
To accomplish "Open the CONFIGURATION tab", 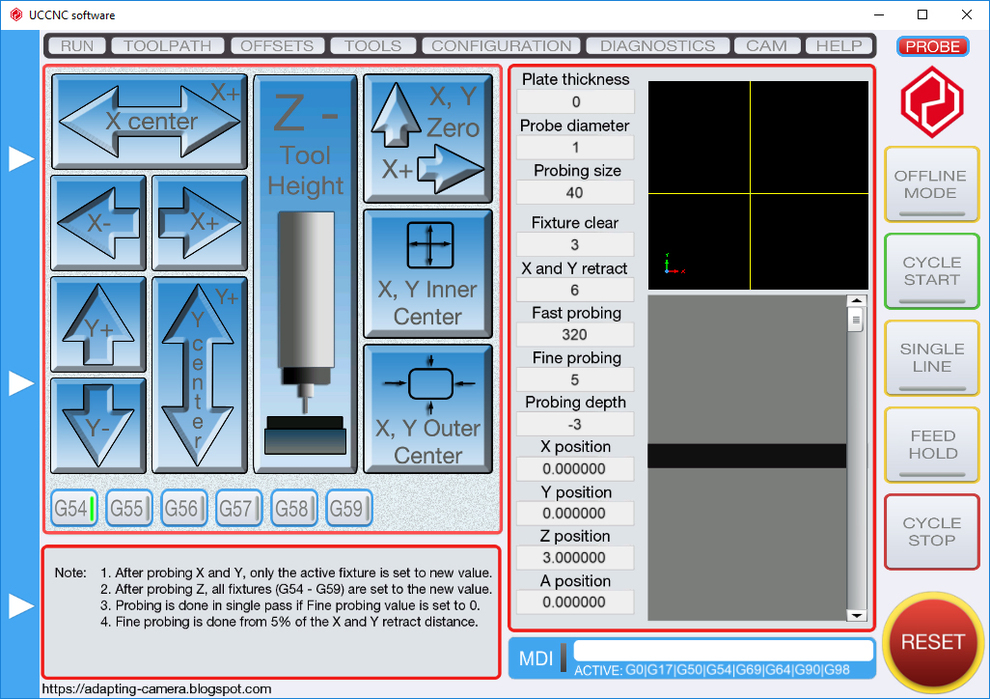I will click(x=501, y=46).
